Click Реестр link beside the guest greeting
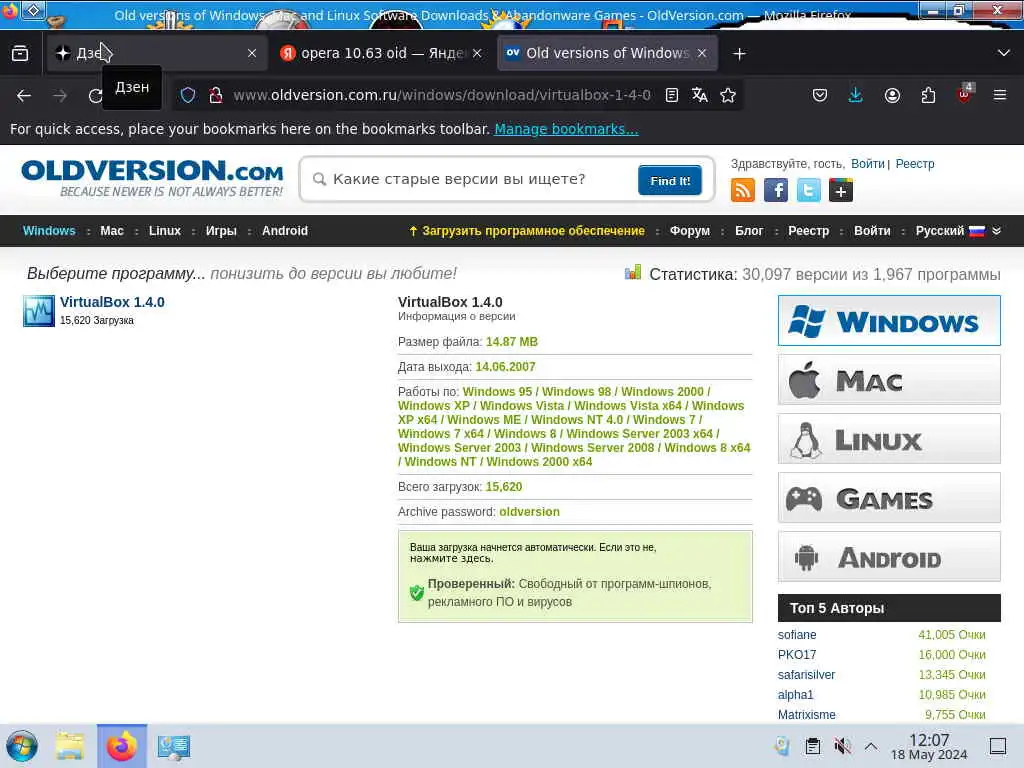This screenshot has width=1024, height=768. (x=915, y=164)
